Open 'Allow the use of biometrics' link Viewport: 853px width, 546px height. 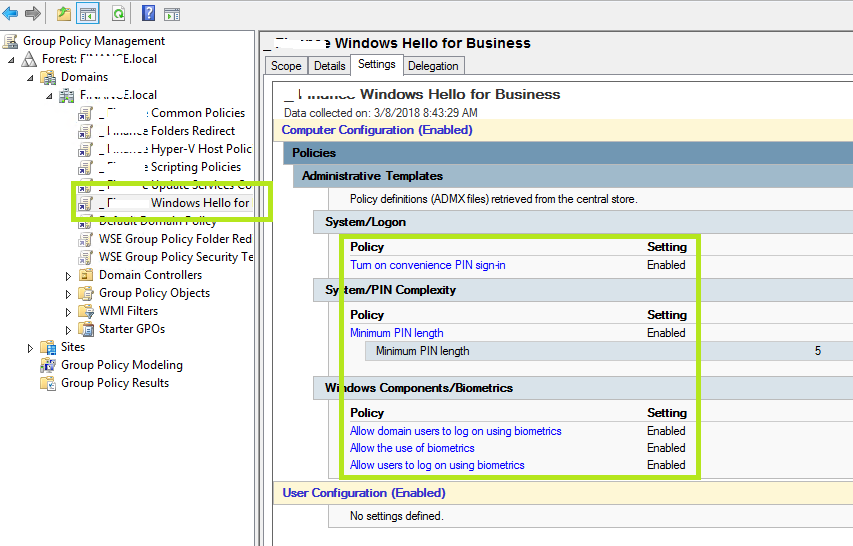point(412,448)
